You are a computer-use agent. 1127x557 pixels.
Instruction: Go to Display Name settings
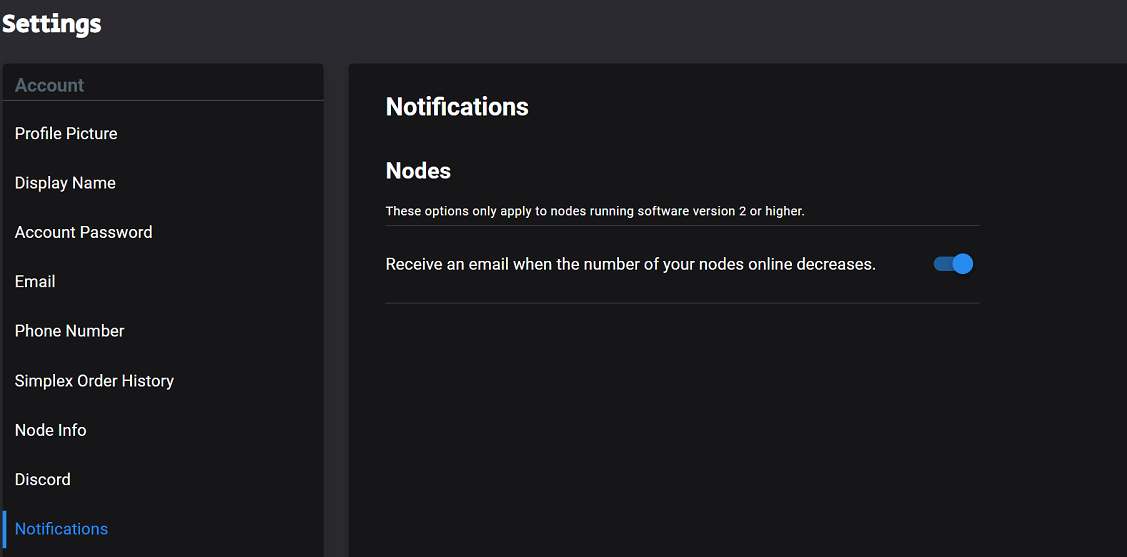tap(163, 183)
